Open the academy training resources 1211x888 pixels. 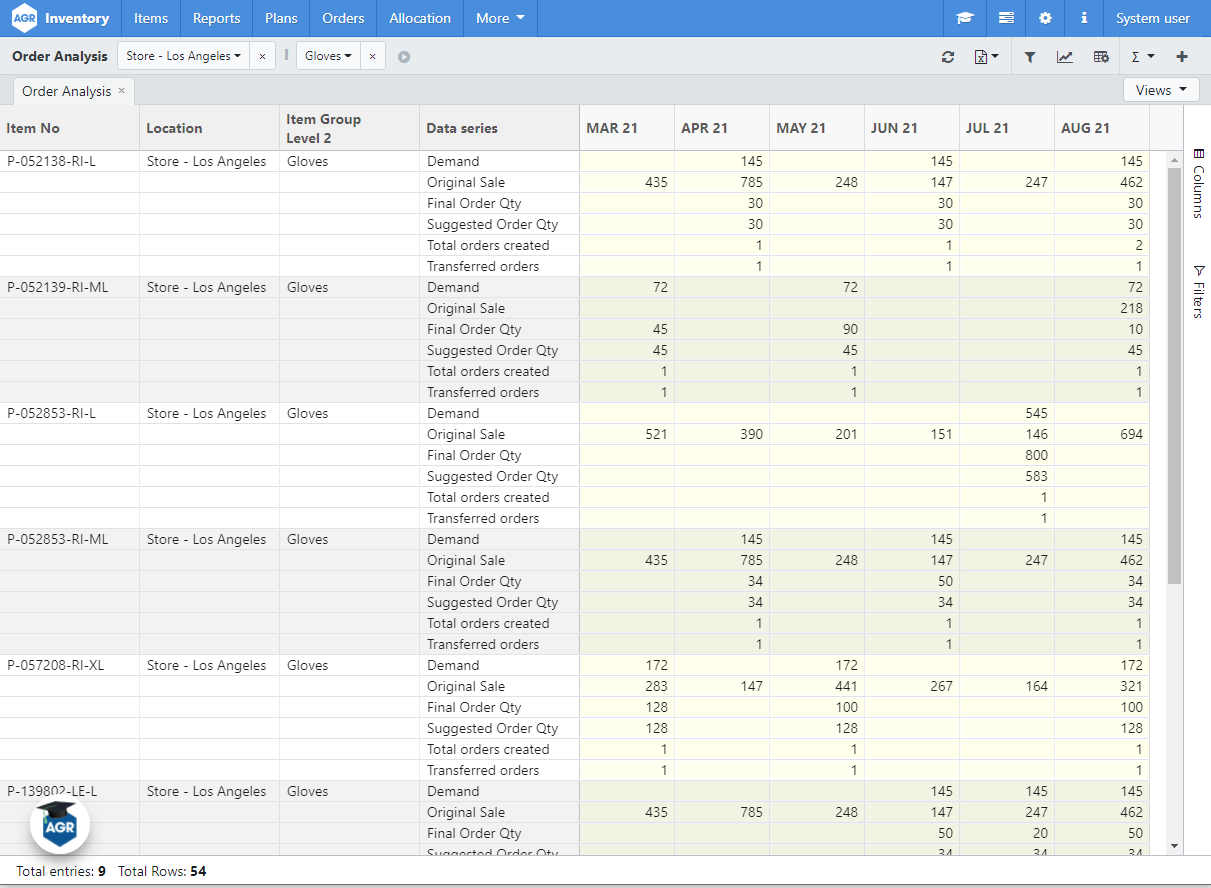964,18
